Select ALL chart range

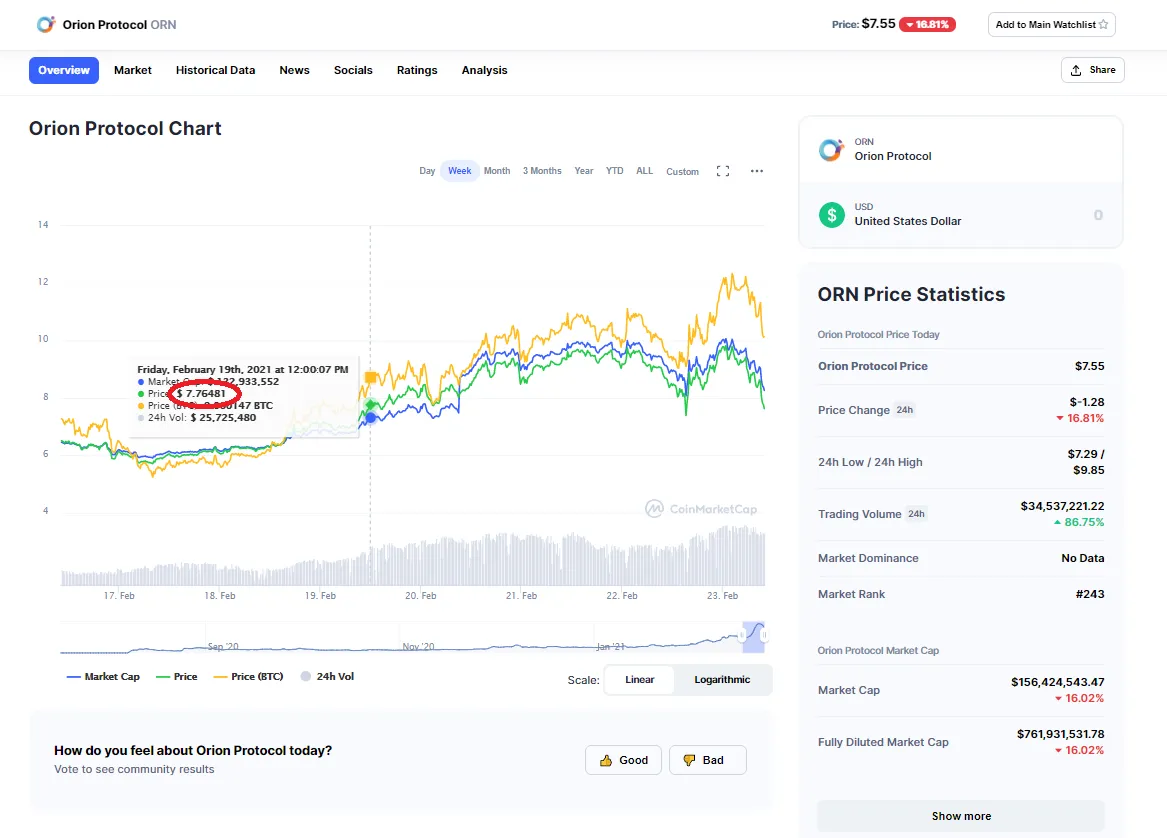coord(645,171)
